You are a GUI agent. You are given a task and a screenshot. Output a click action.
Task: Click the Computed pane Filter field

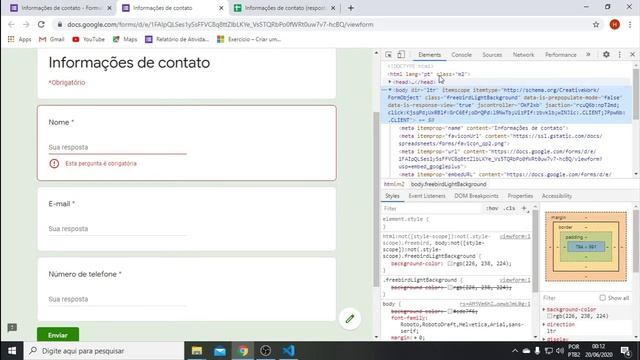pos(569,298)
